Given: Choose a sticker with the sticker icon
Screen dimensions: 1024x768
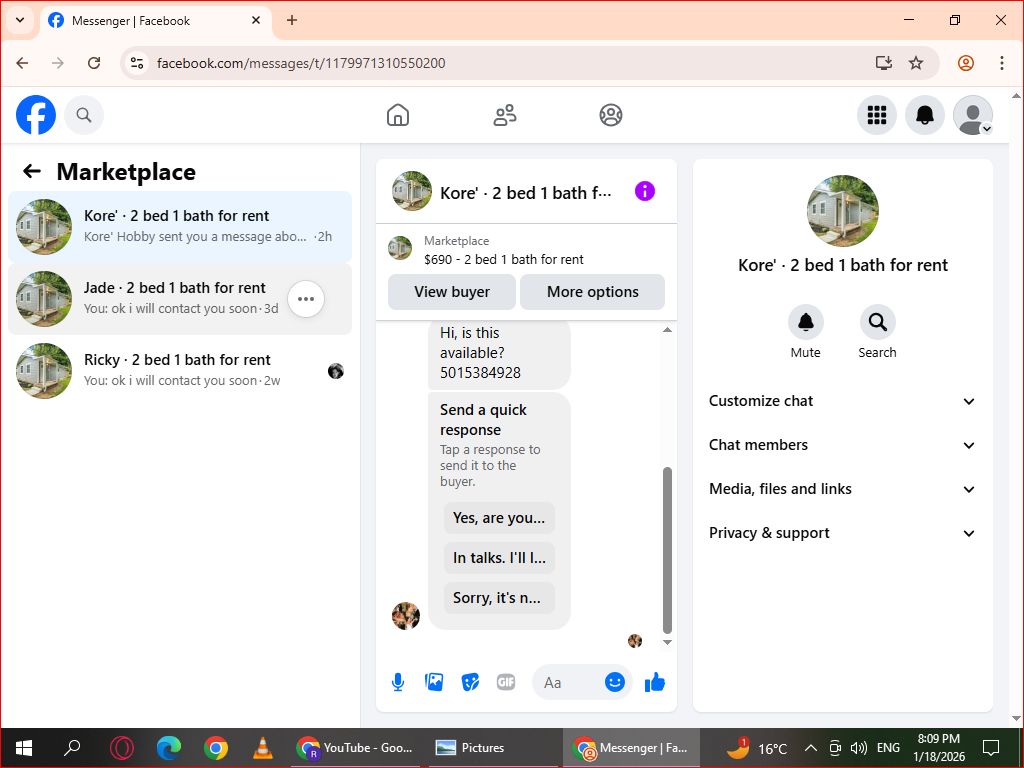Looking at the screenshot, I should tap(470, 682).
